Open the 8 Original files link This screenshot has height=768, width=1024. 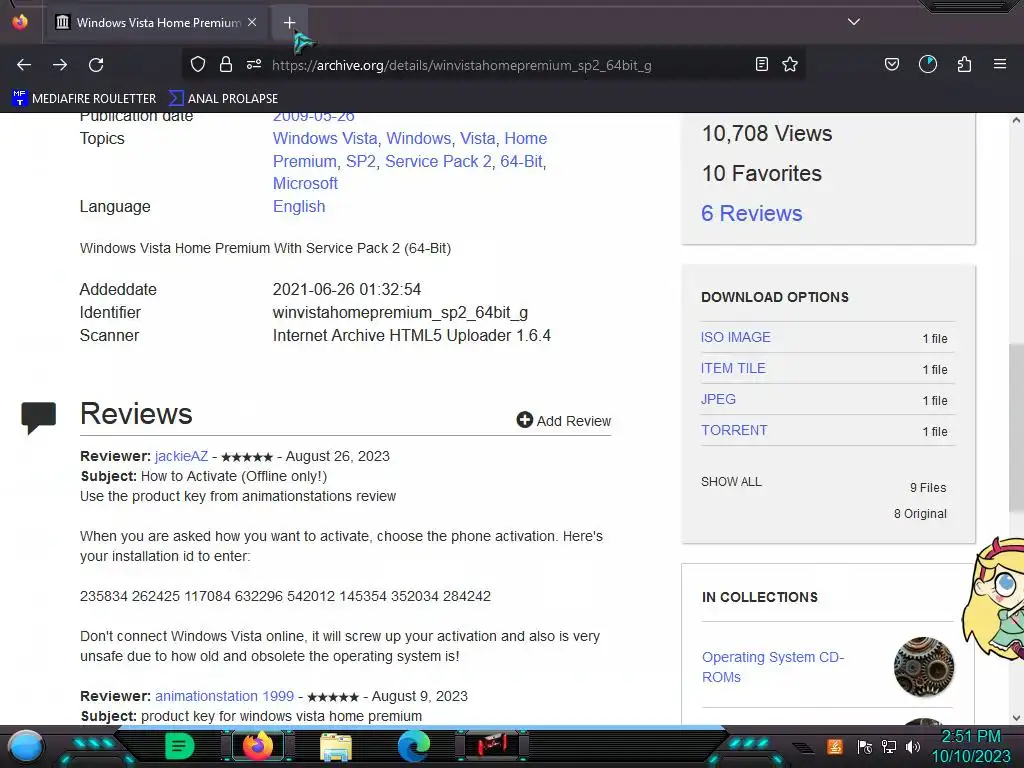(920, 514)
